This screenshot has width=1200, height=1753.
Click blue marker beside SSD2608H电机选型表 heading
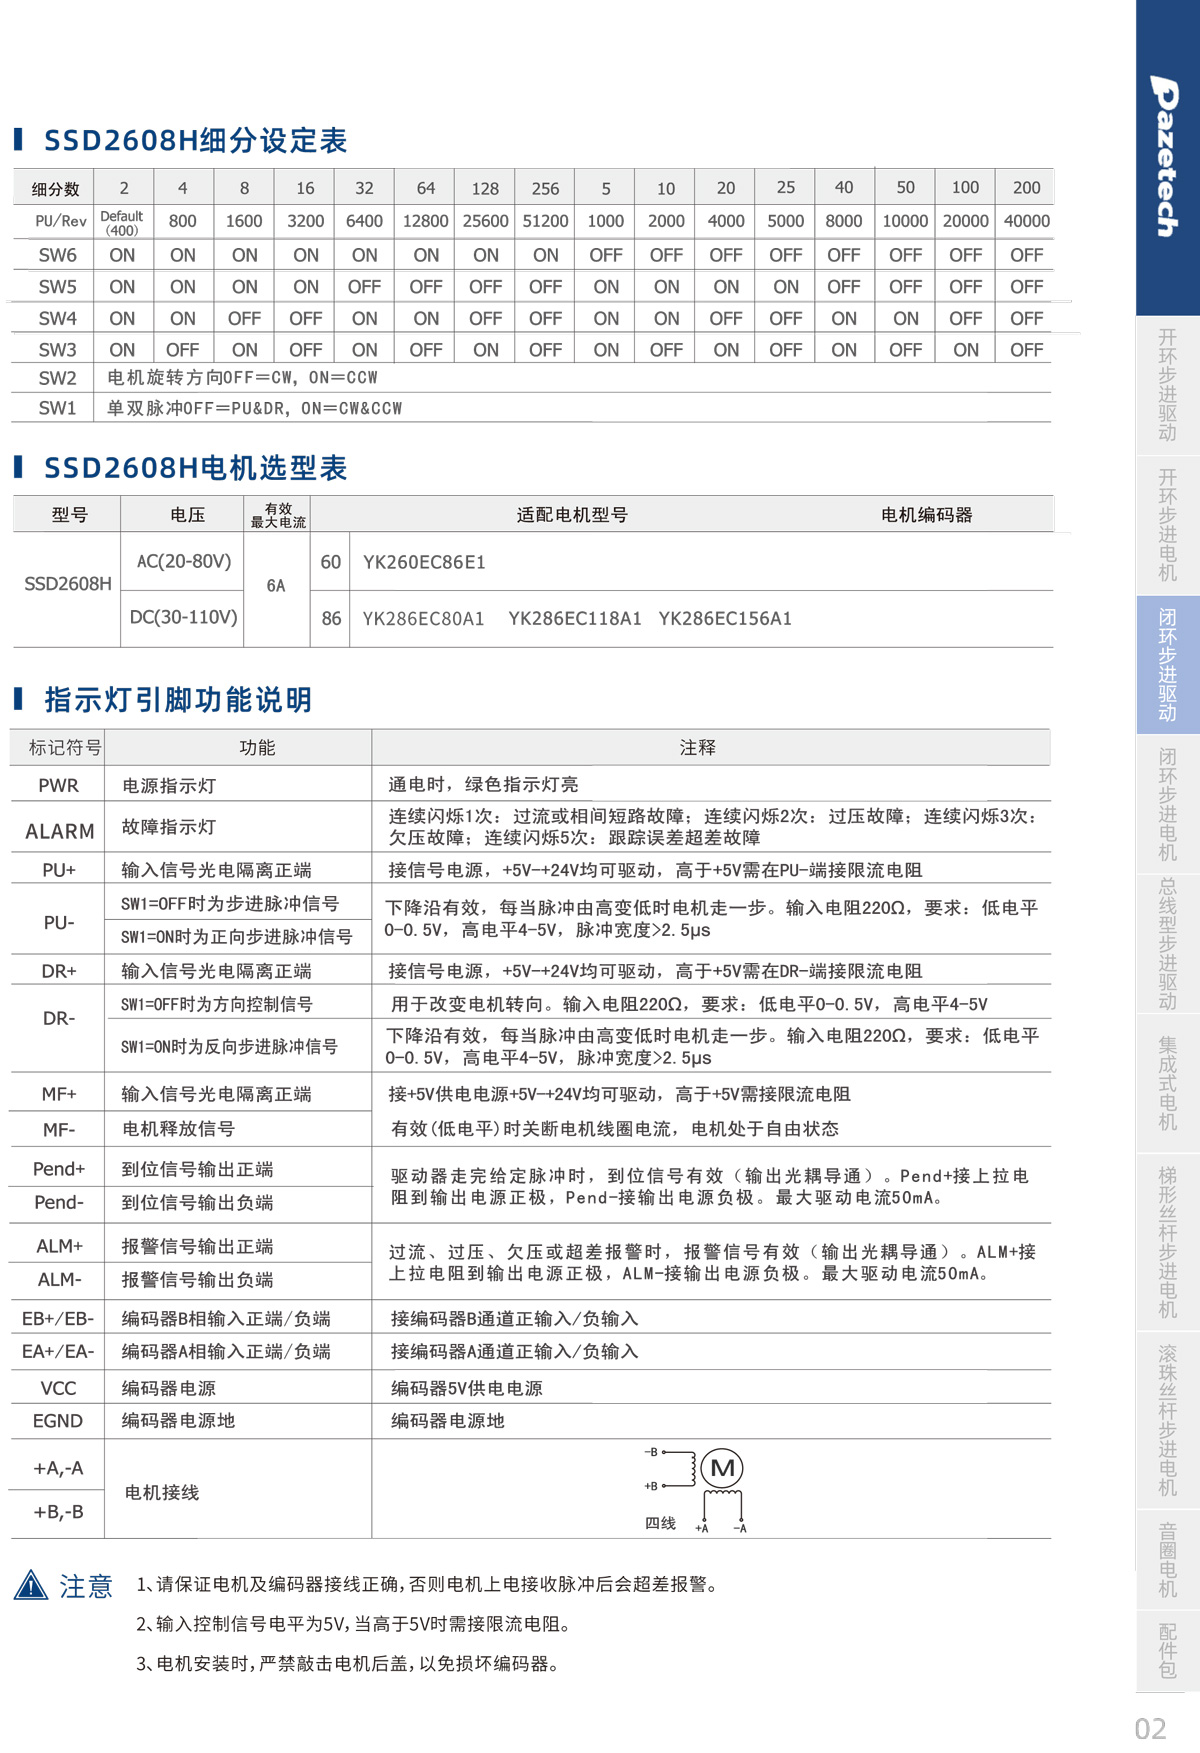coord(18,467)
